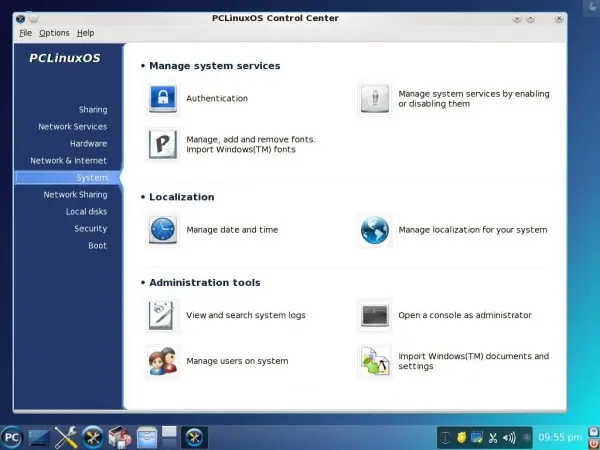Open the localization globe icon
The image size is (600, 450).
374,230
